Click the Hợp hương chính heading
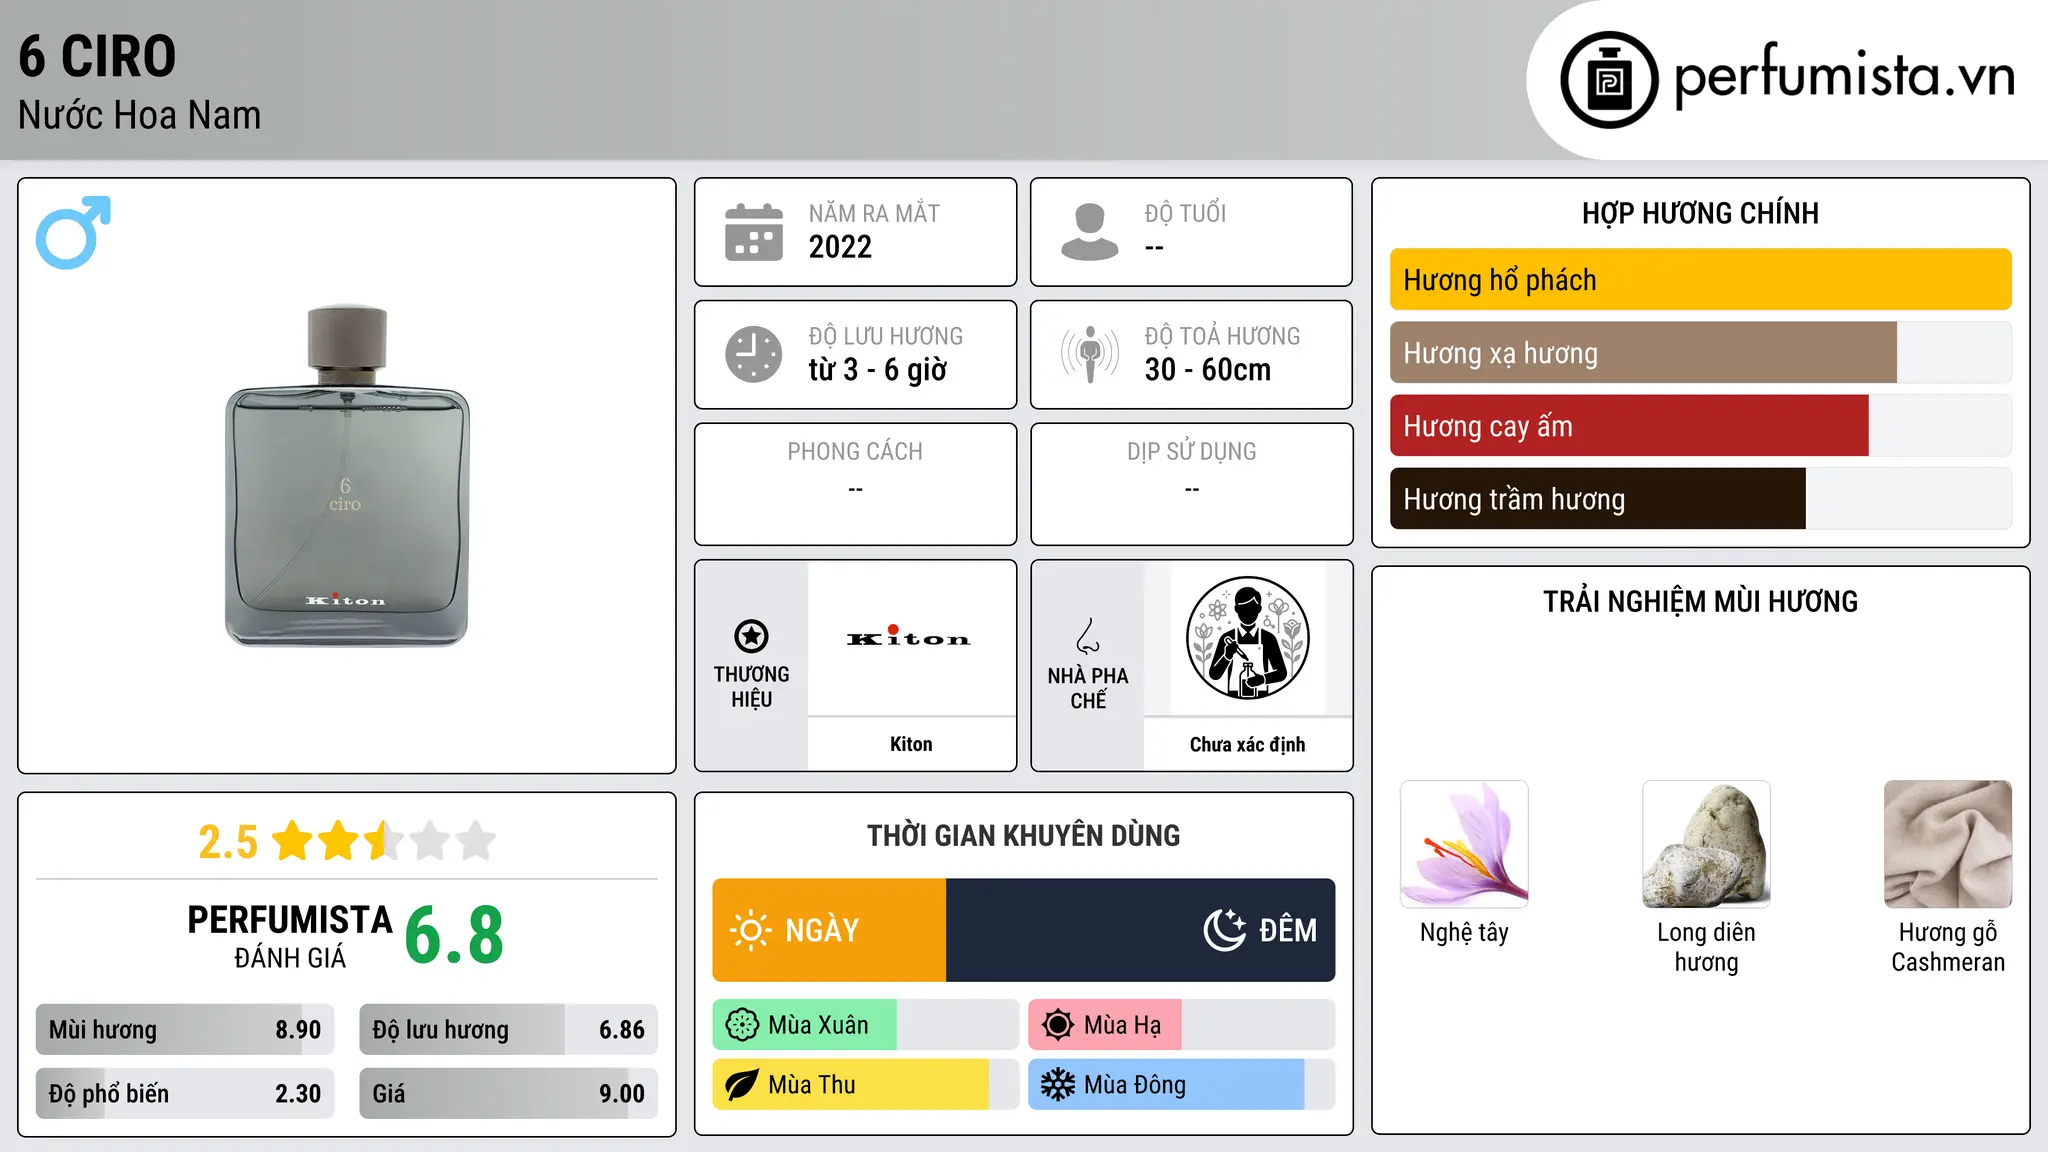This screenshot has height=1152, width=2048. pos(1700,213)
